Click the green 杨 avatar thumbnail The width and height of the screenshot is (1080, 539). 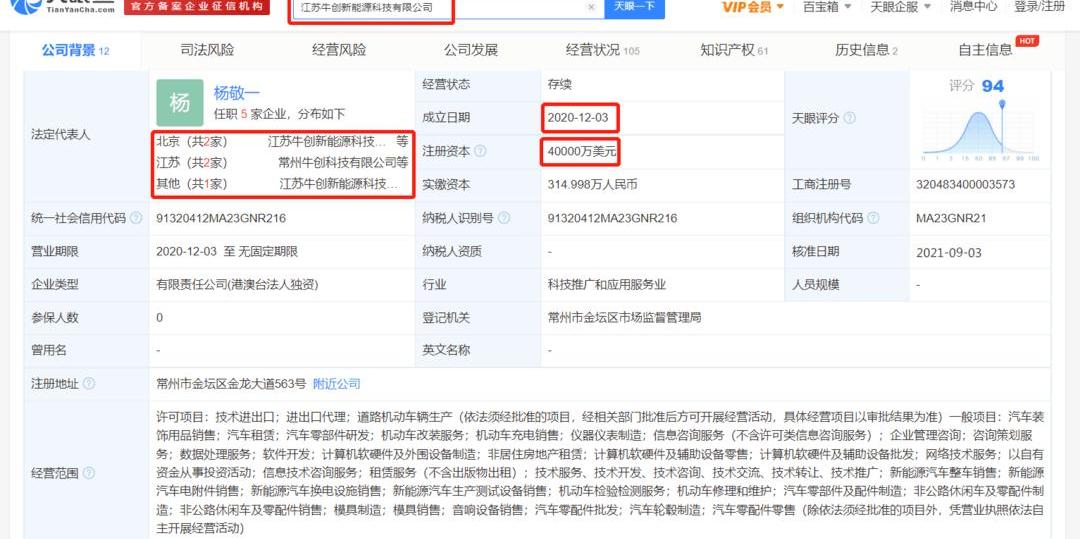click(x=180, y=103)
